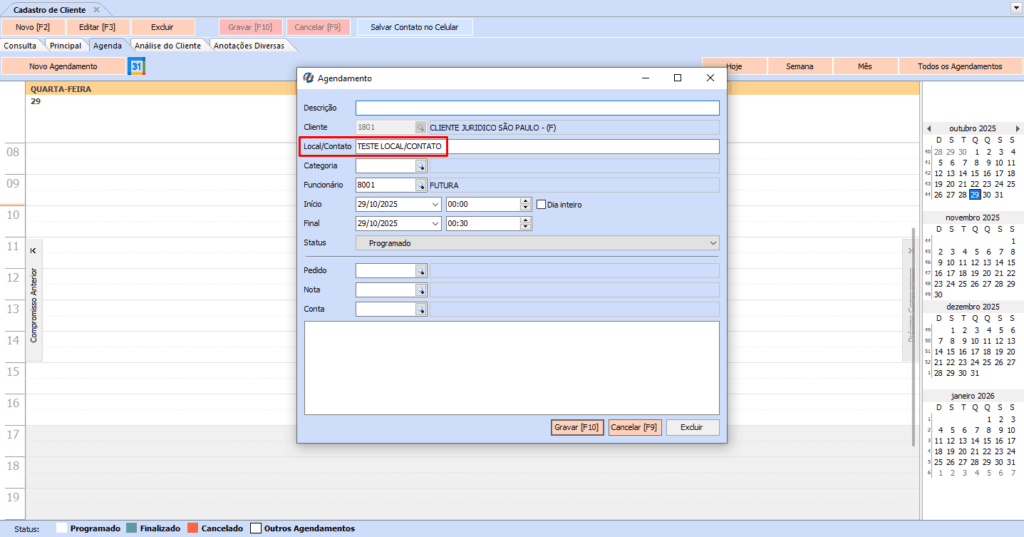This screenshot has width=1024, height=537.
Task: Click into the Descrição input field
Action: coord(537,108)
